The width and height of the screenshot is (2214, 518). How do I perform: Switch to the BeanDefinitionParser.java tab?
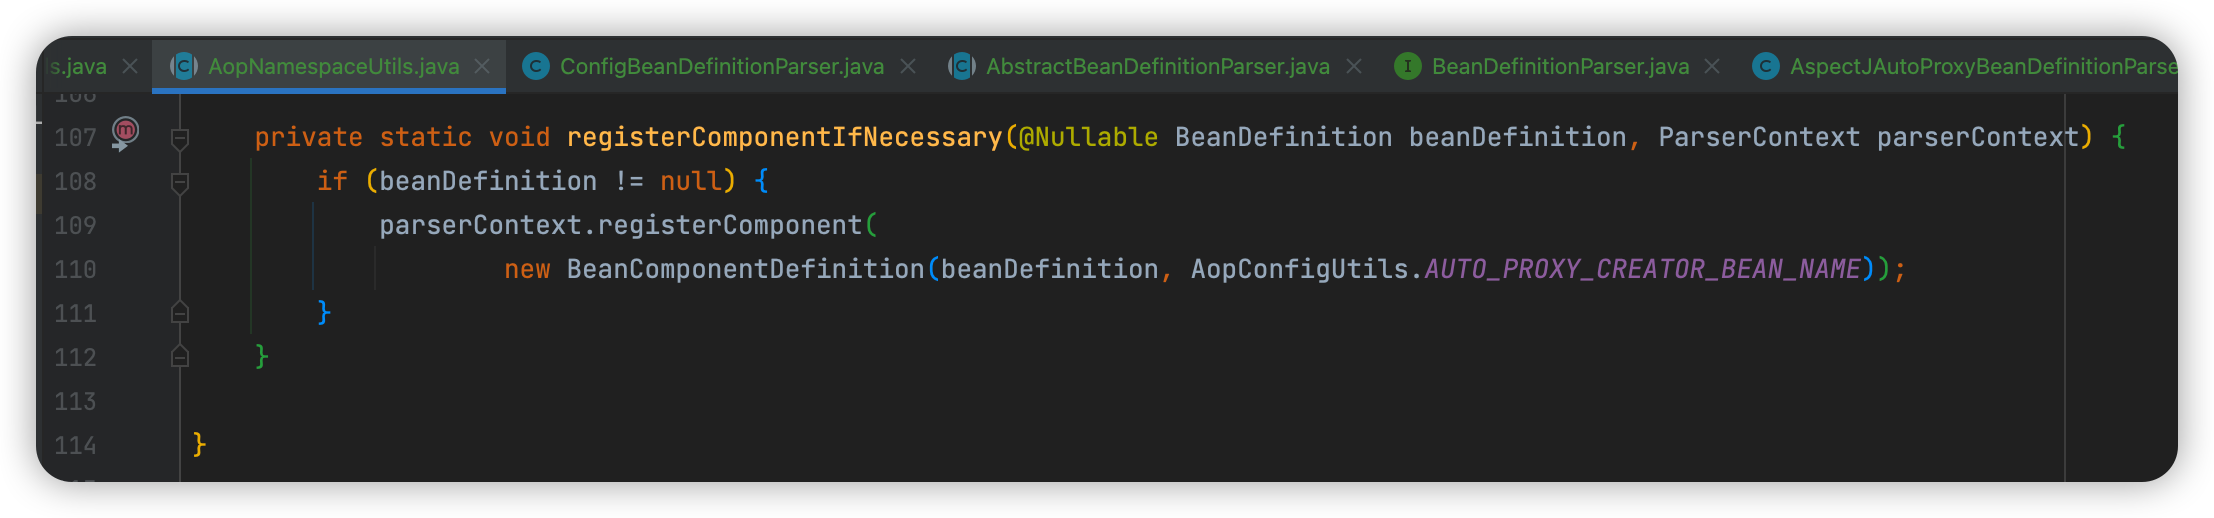[x=1560, y=66]
